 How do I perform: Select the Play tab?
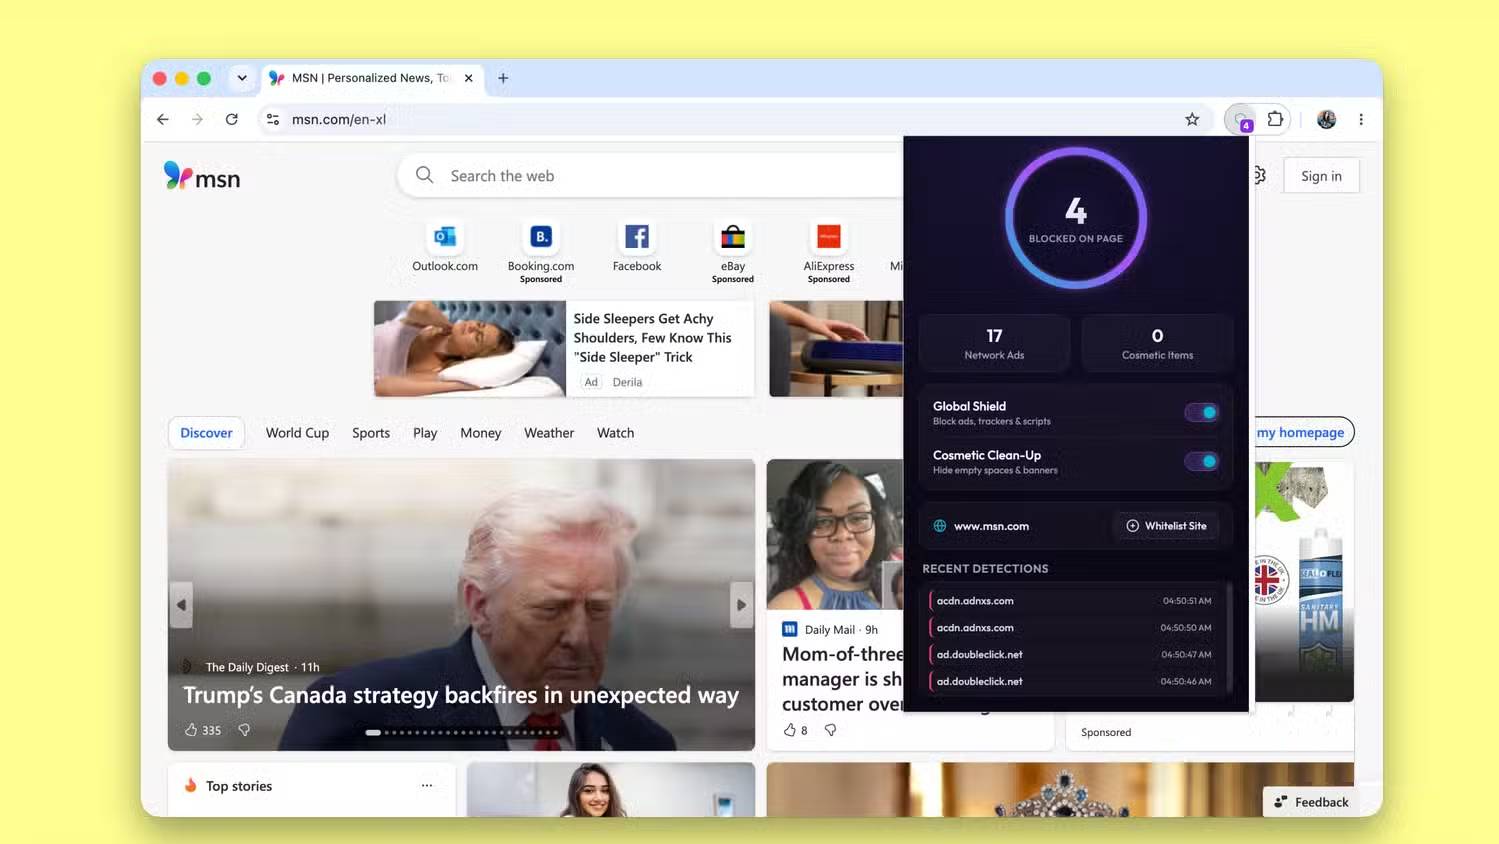point(425,433)
